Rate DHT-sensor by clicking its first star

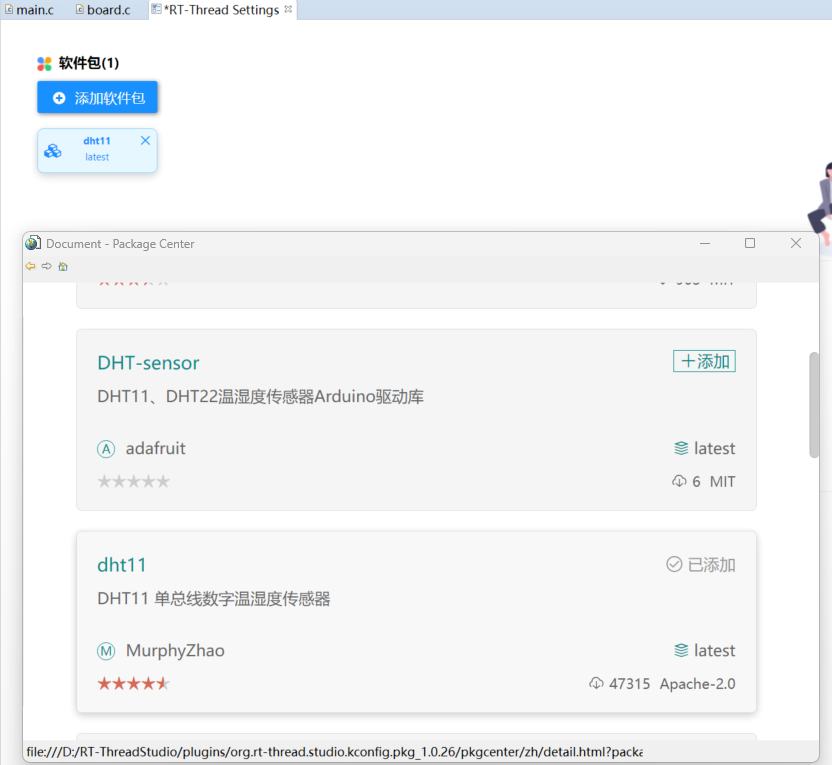point(103,480)
